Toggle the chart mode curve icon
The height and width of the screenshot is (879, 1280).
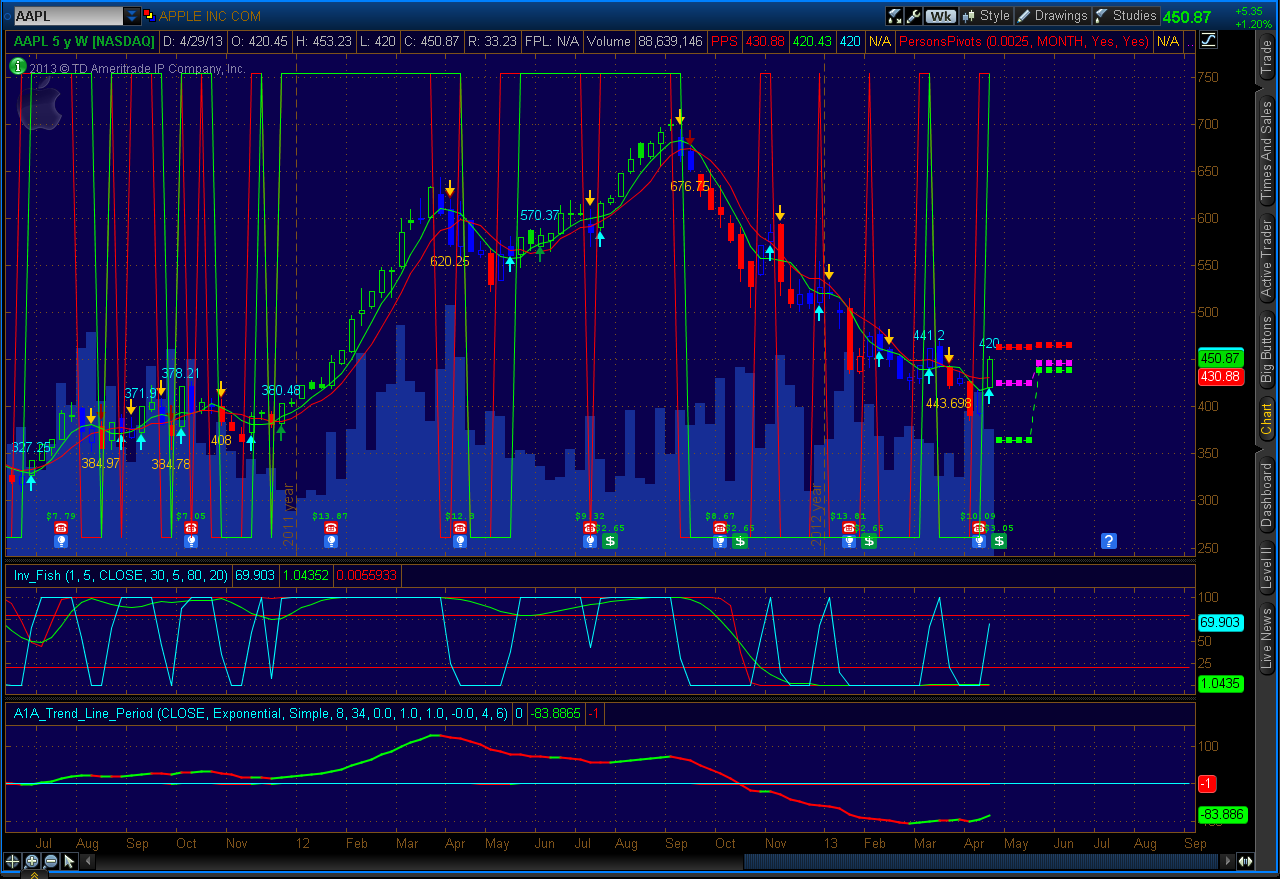point(1208,41)
